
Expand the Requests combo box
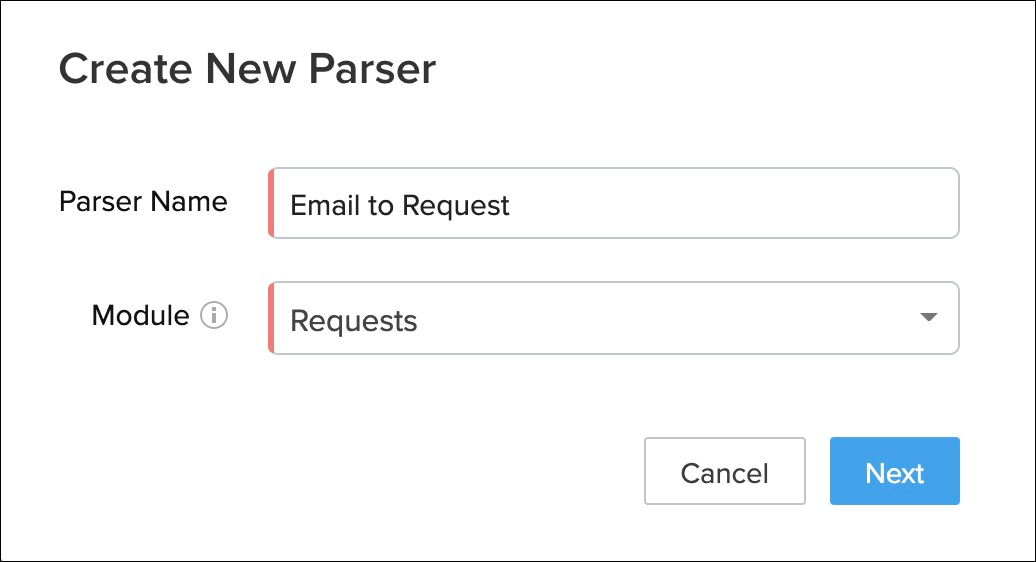(x=614, y=318)
